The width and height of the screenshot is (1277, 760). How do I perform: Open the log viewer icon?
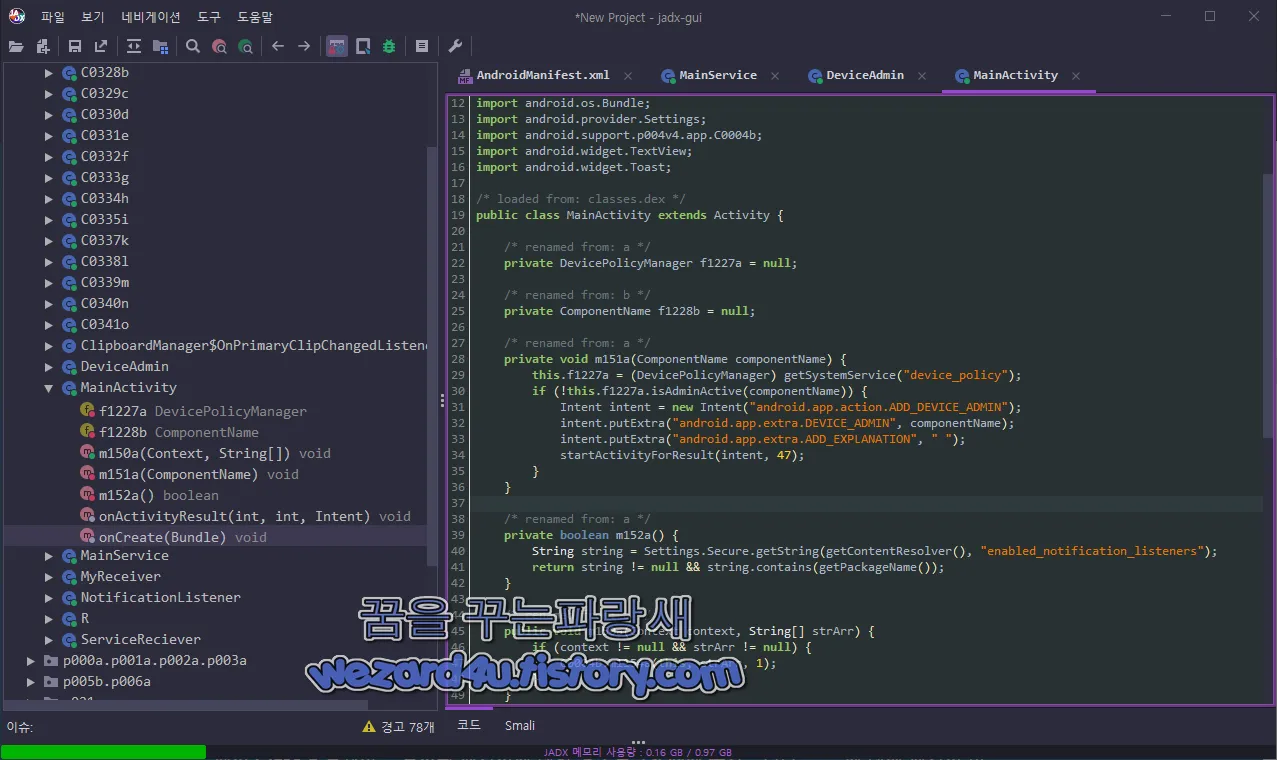422,46
